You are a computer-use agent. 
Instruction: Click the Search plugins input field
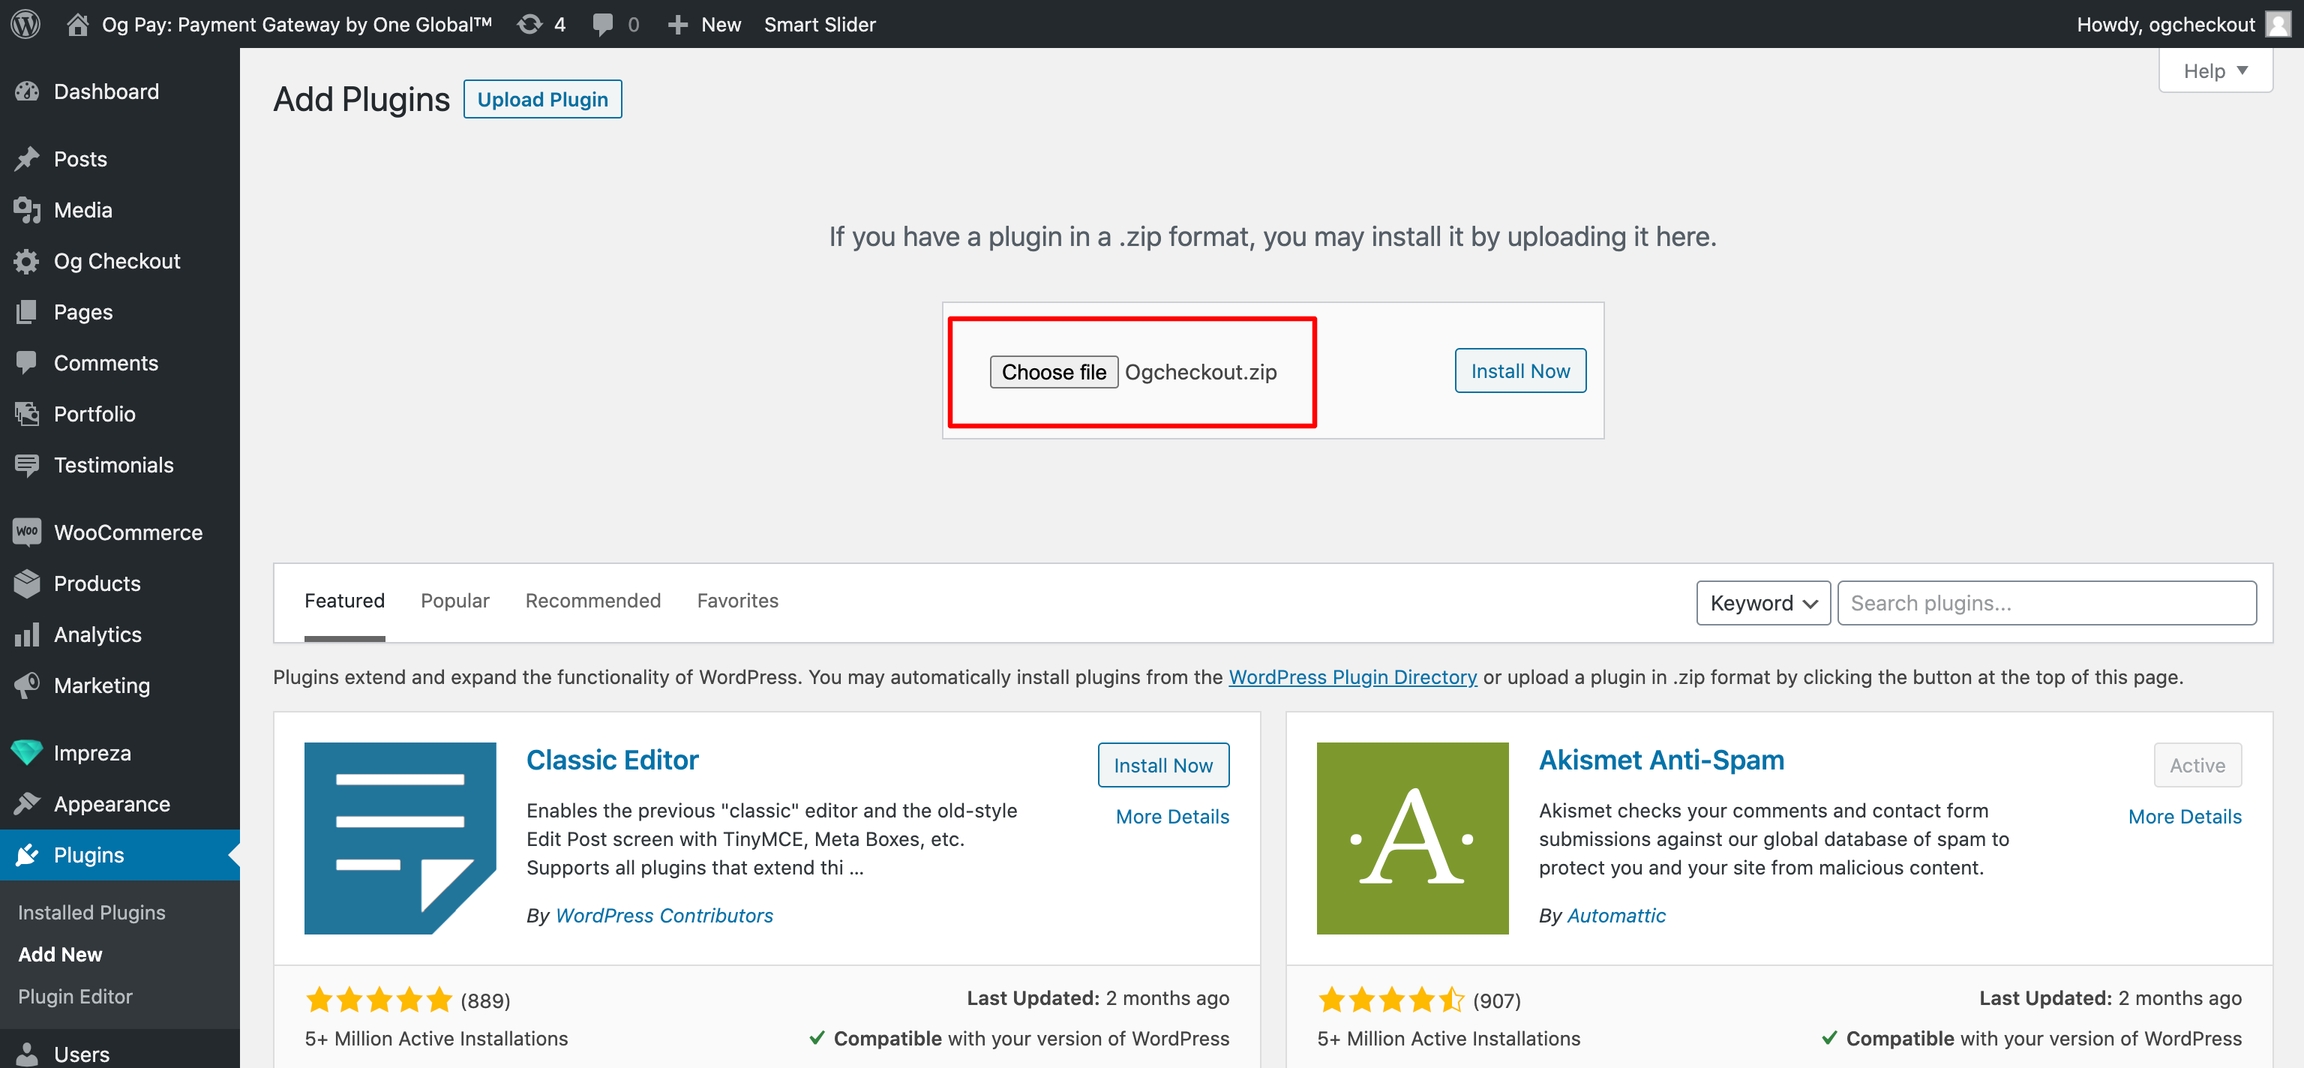tap(2046, 603)
